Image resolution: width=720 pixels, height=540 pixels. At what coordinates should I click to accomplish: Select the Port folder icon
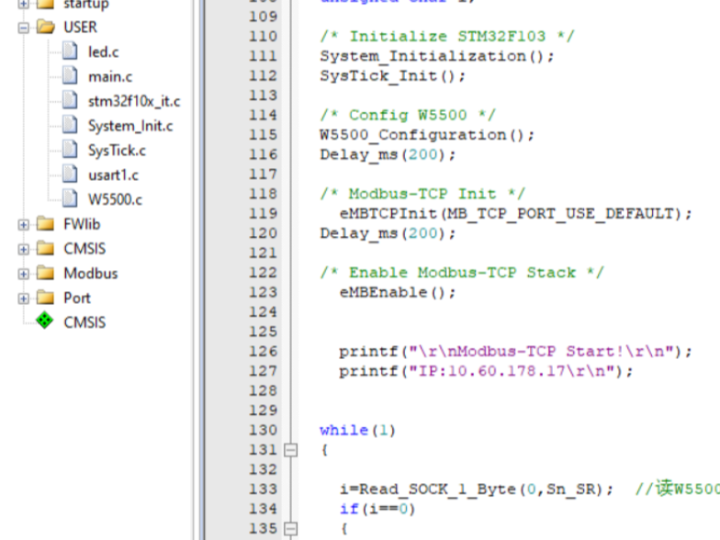click(45, 298)
